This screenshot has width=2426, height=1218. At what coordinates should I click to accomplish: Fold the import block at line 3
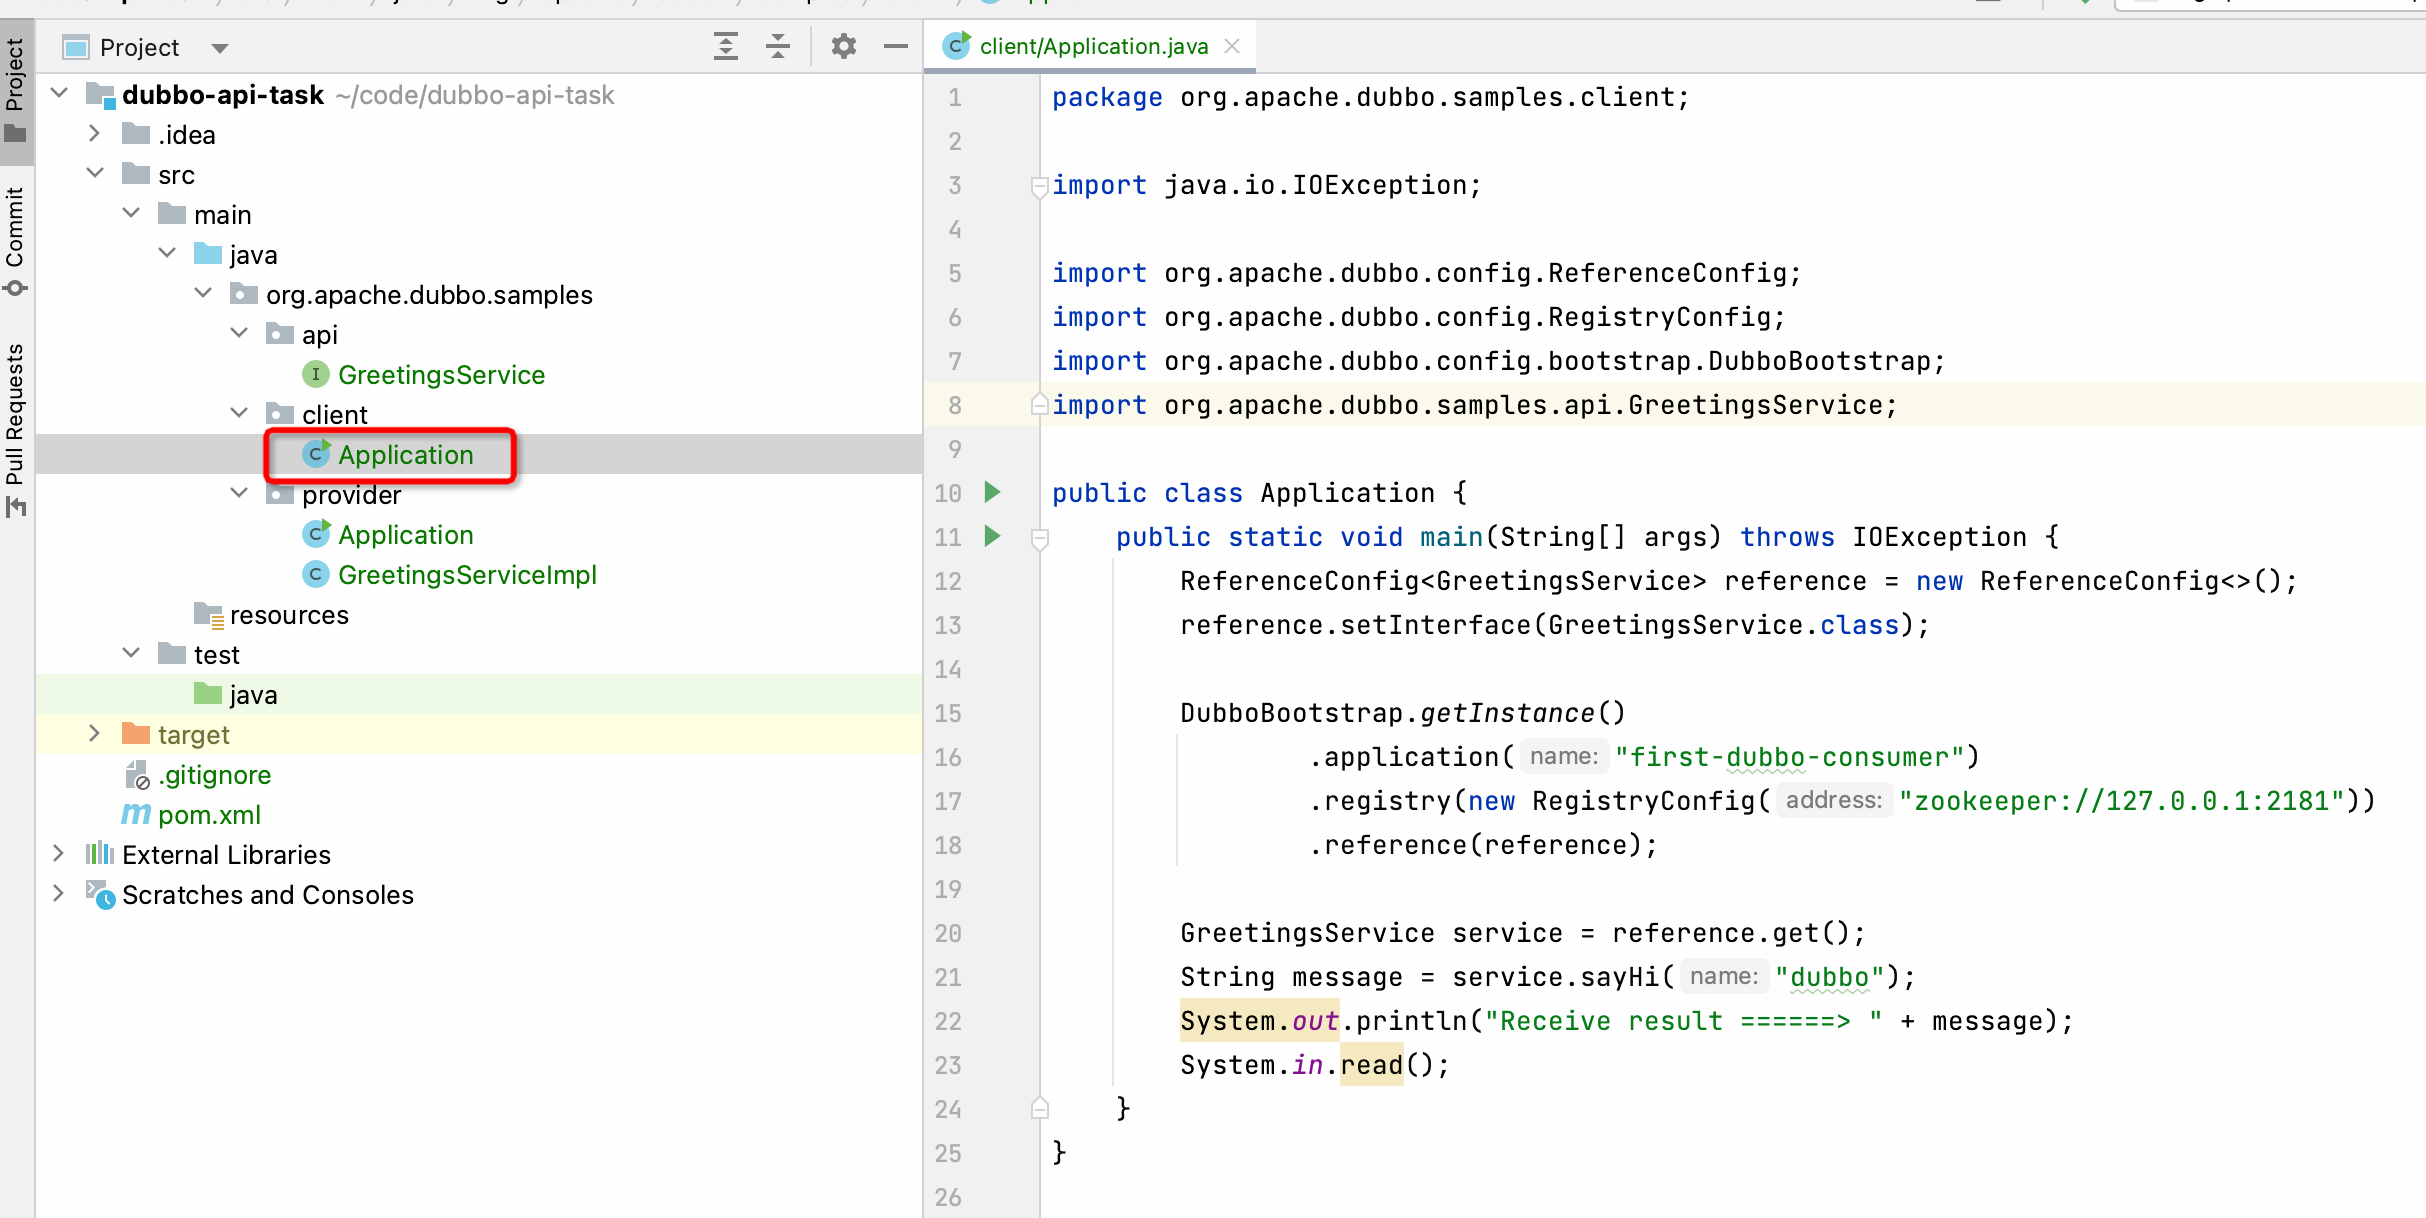click(1039, 185)
